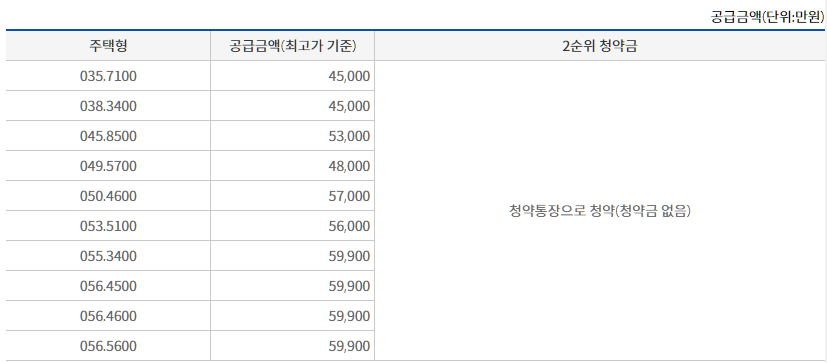
Task: Click the 2순위 청약금 column header
Action: 600,46
